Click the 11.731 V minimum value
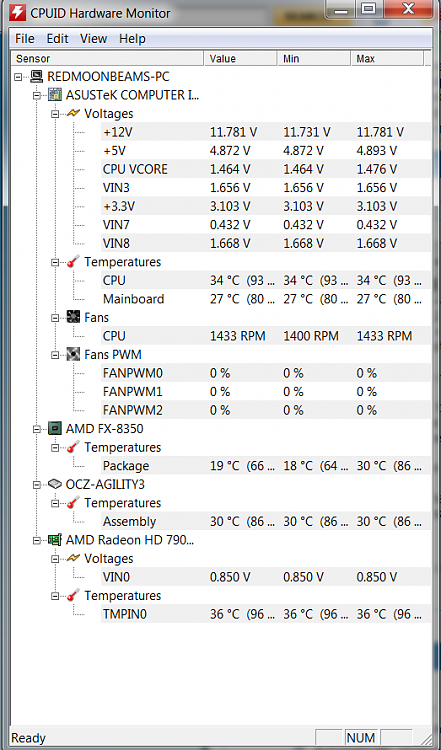This screenshot has width=441, height=750. [307, 132]
